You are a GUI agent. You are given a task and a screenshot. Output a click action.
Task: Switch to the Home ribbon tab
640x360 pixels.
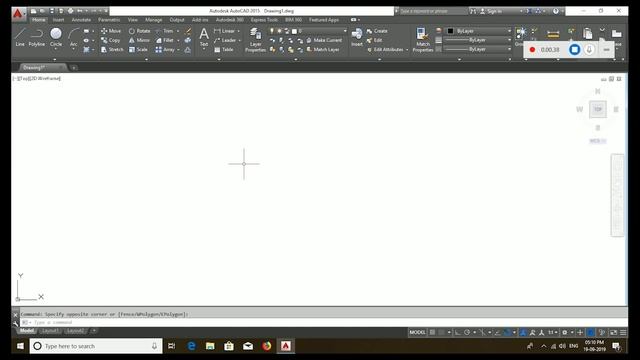(39, 20)
